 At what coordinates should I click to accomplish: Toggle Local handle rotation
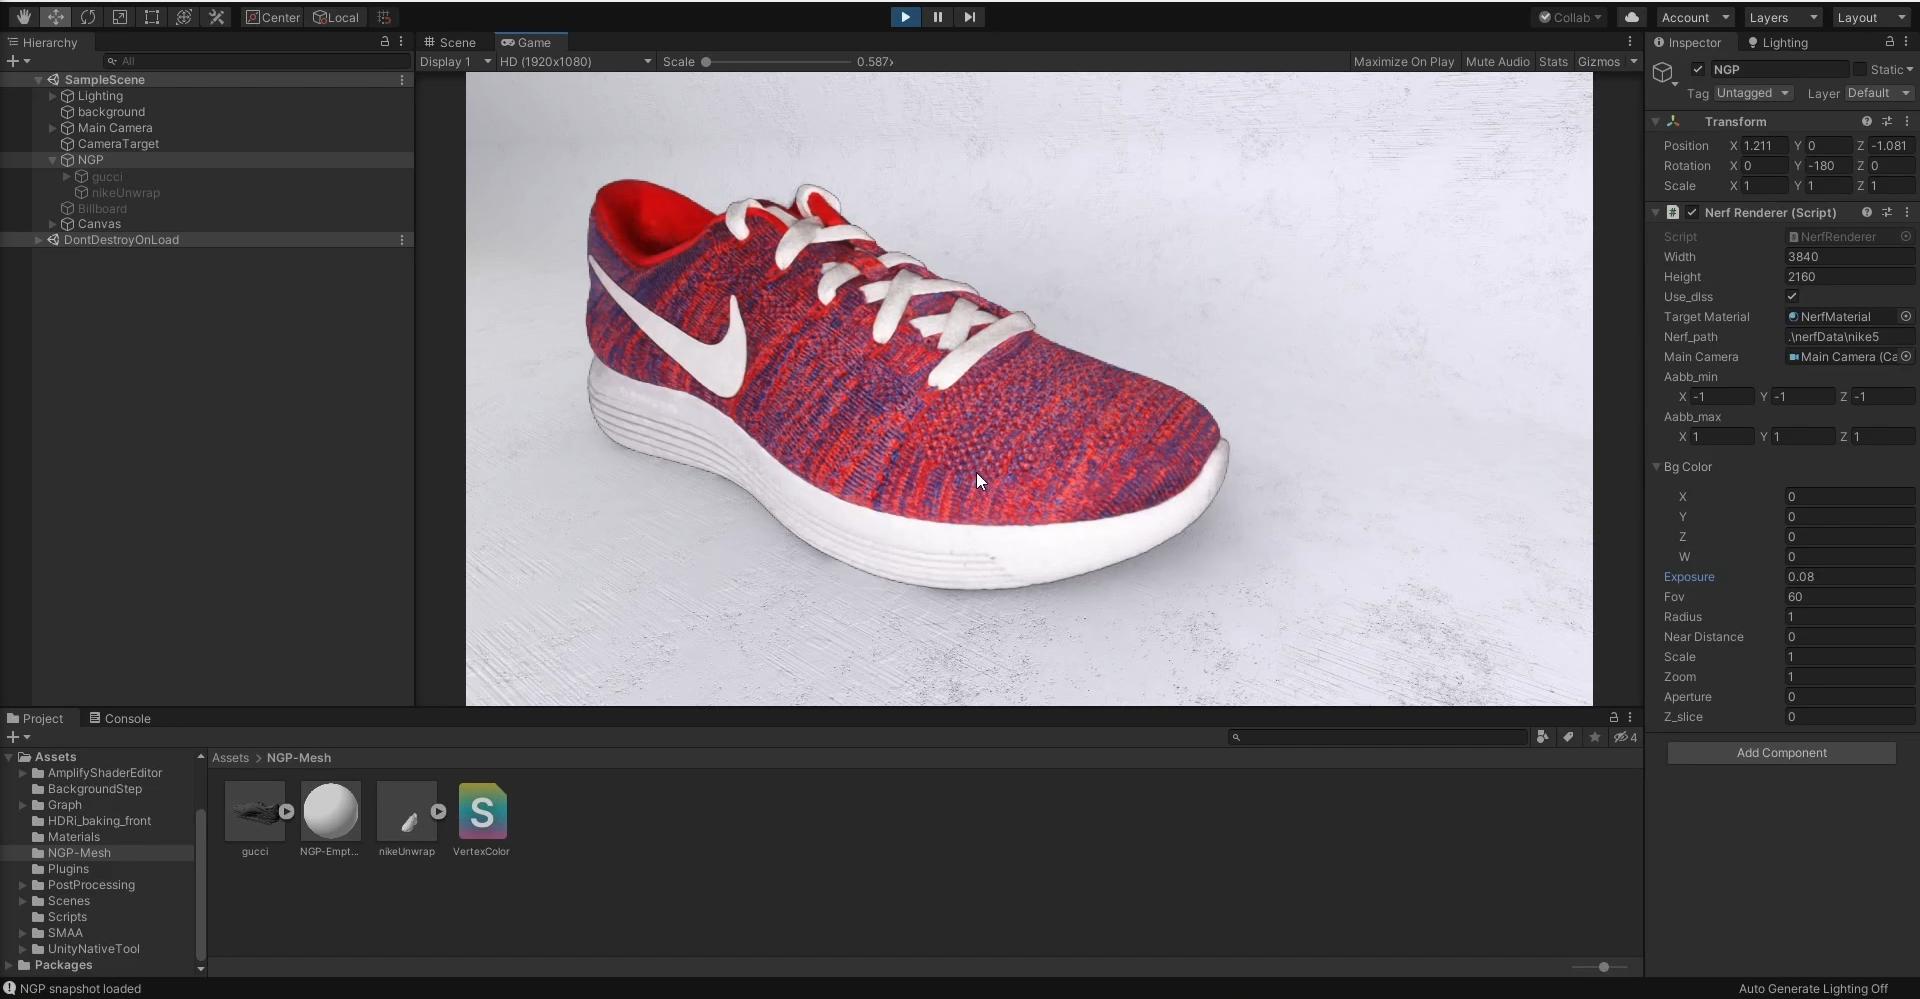(336, 17)
